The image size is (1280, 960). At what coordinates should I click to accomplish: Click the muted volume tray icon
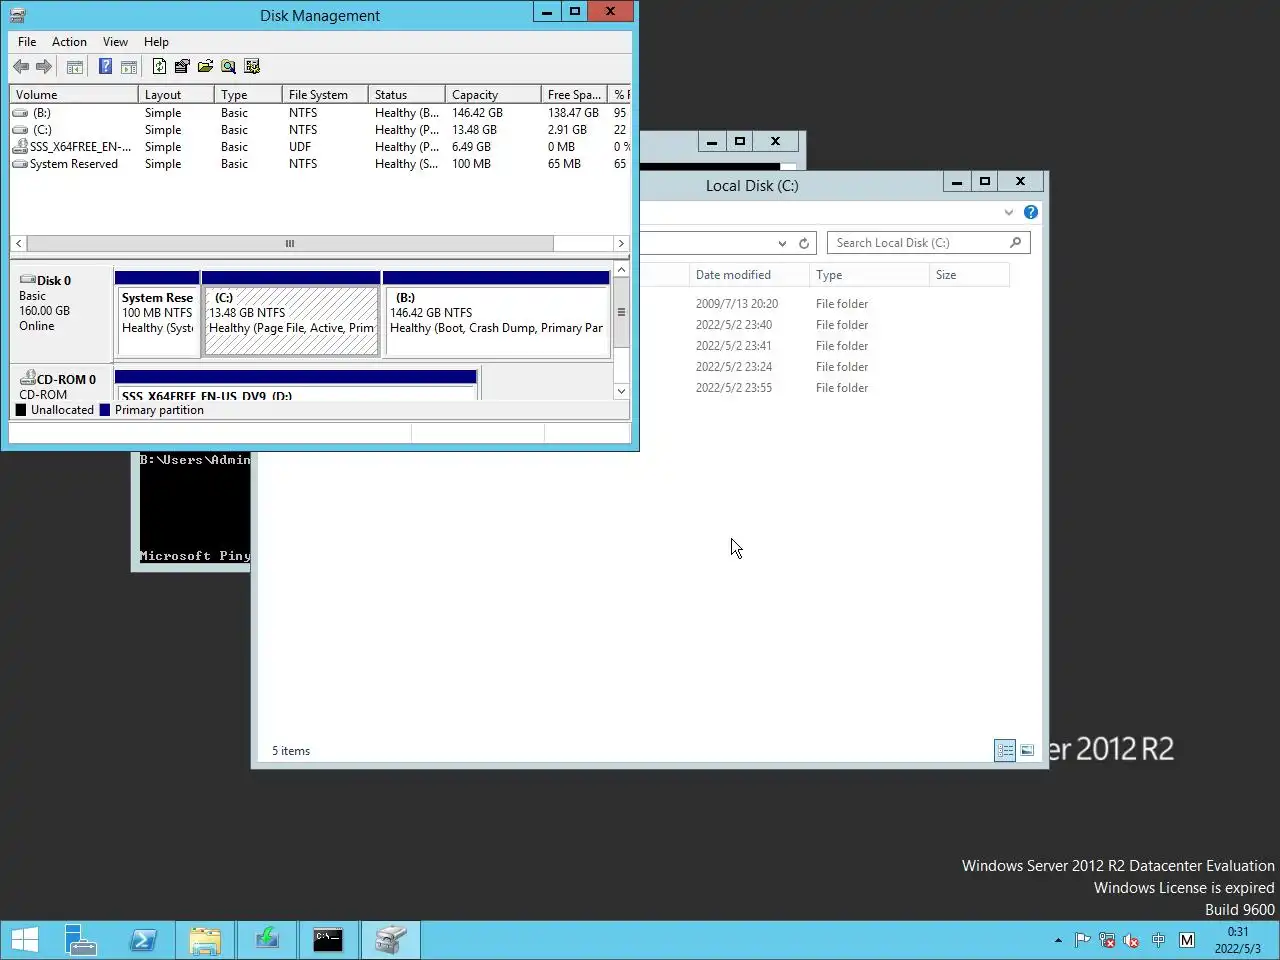coord(1132,940)
